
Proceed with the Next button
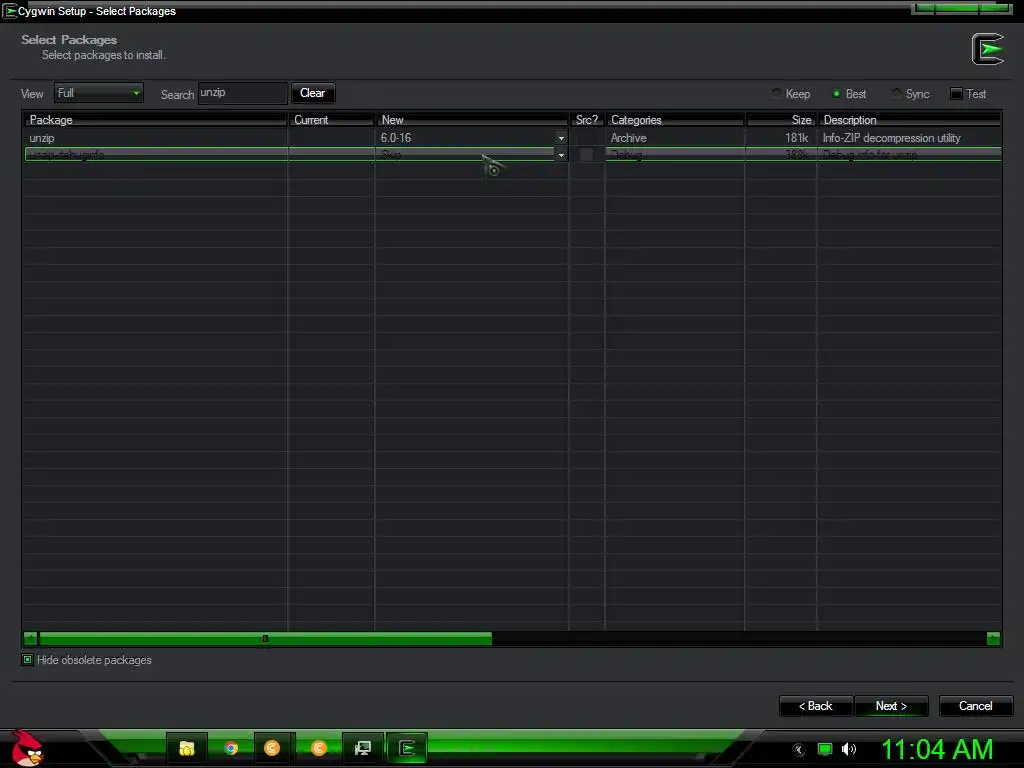pos(891,706)
